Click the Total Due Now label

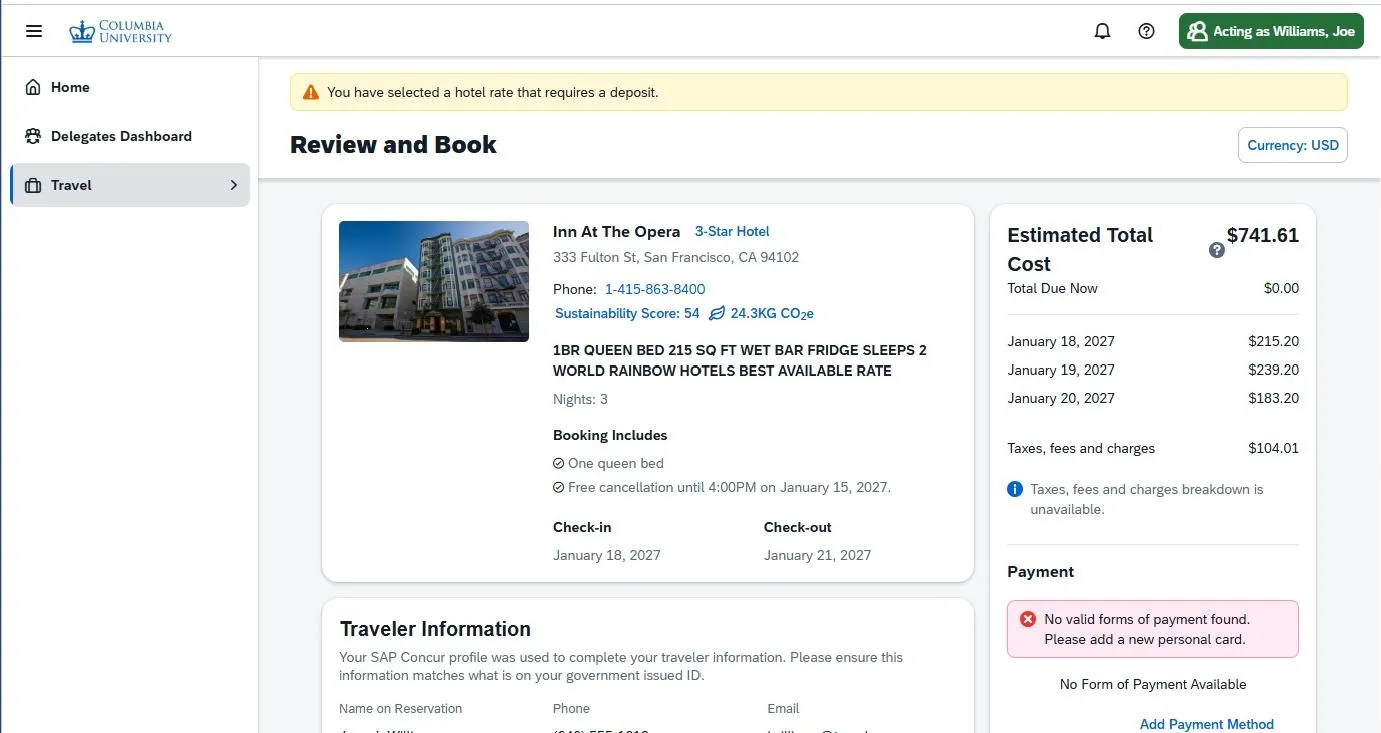(x=1052, y=288)
